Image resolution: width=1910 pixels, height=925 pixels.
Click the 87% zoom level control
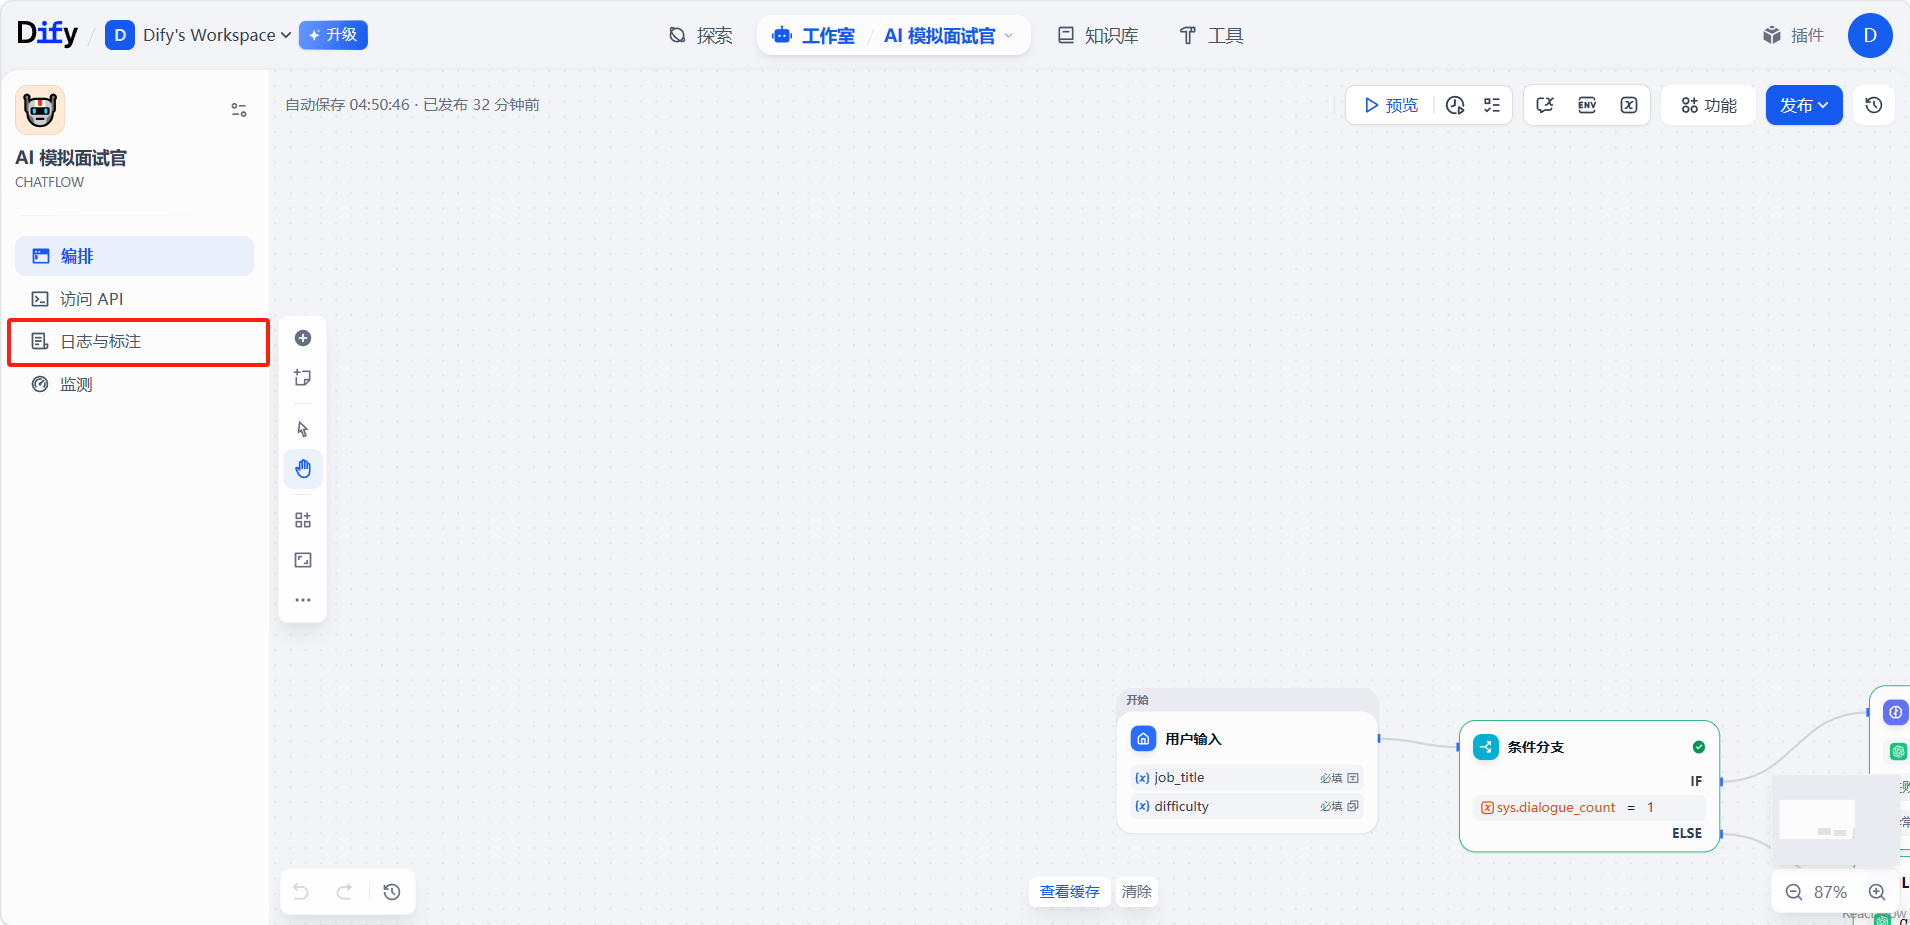1830,892
